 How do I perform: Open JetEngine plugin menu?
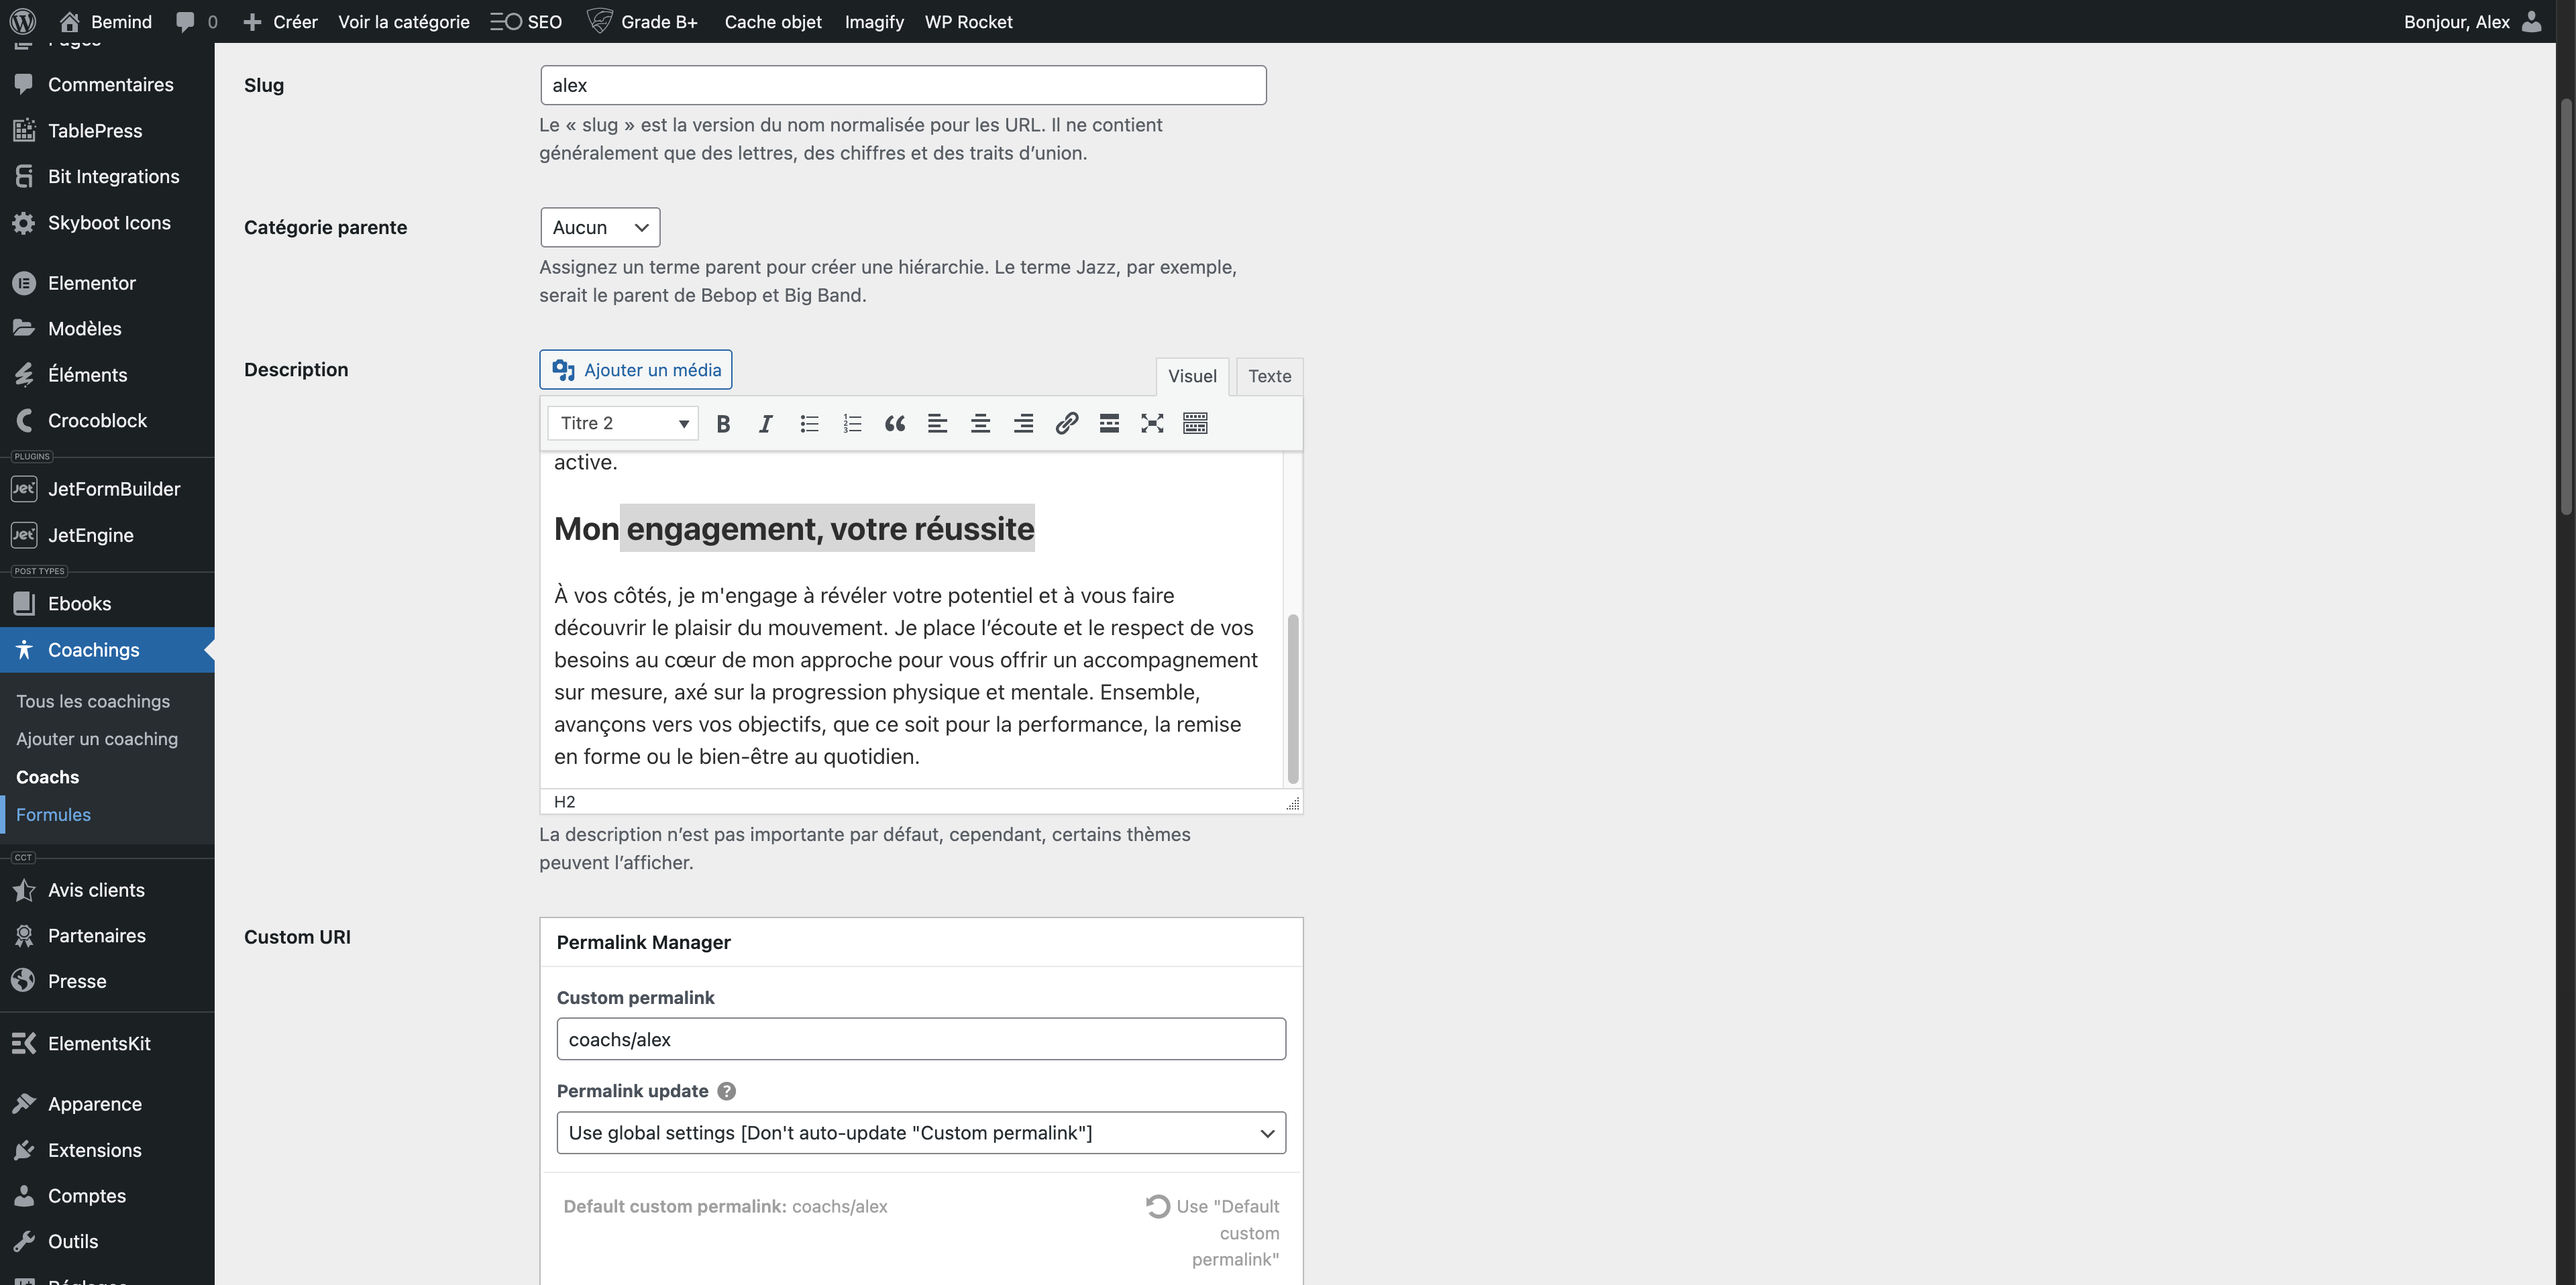pos(107,535)
